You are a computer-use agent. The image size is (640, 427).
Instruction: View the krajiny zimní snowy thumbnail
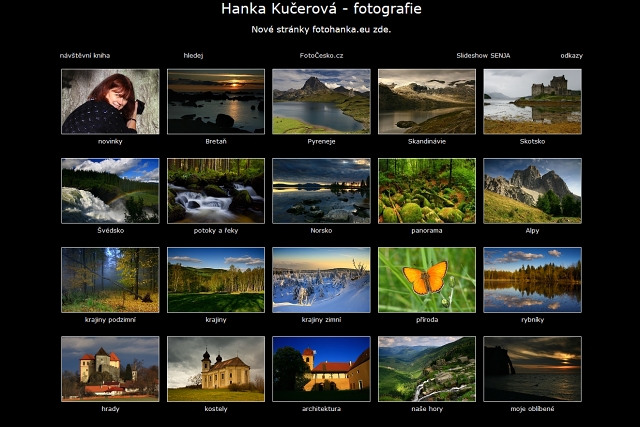click(321, 280)
